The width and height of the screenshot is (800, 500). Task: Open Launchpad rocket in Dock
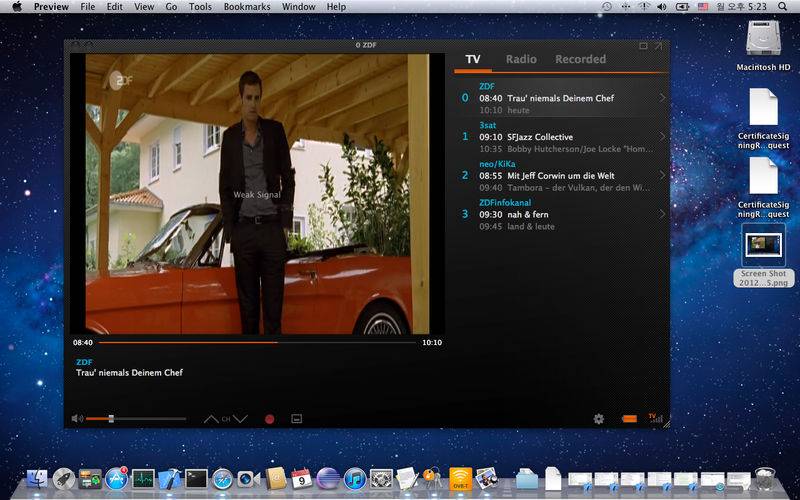[x=64, y=479]
